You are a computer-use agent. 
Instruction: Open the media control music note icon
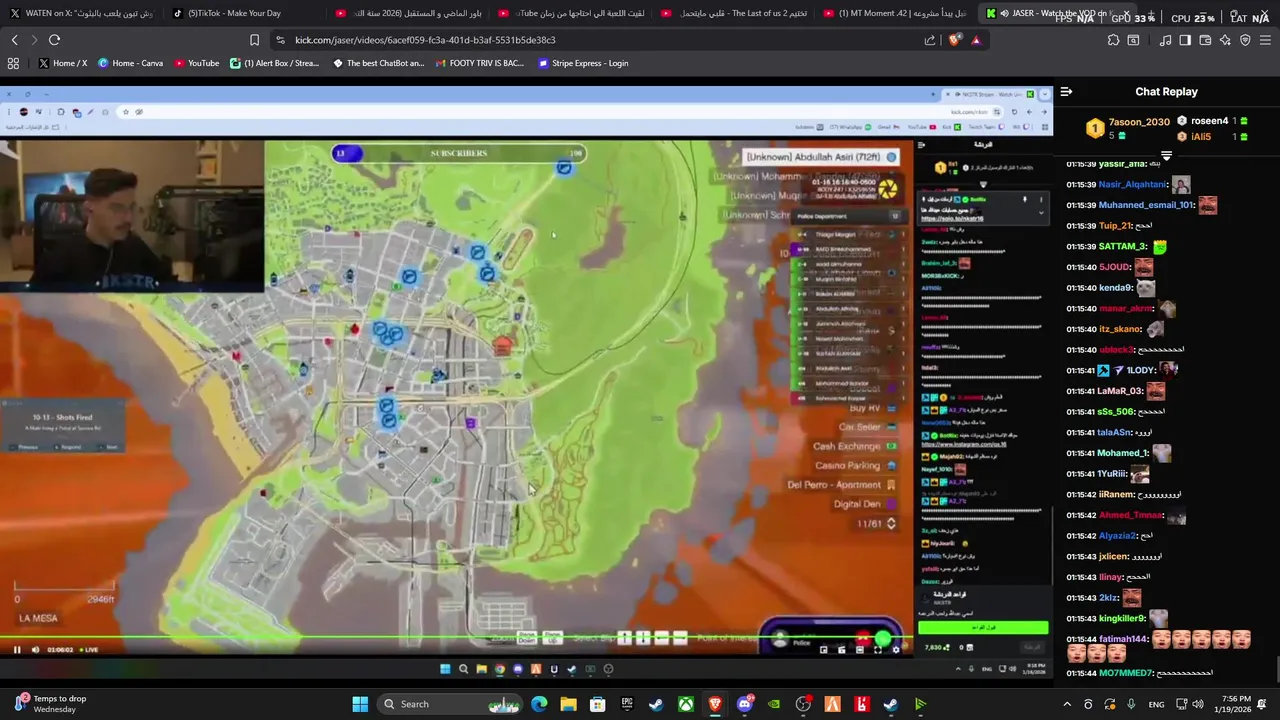[1165, 40]
